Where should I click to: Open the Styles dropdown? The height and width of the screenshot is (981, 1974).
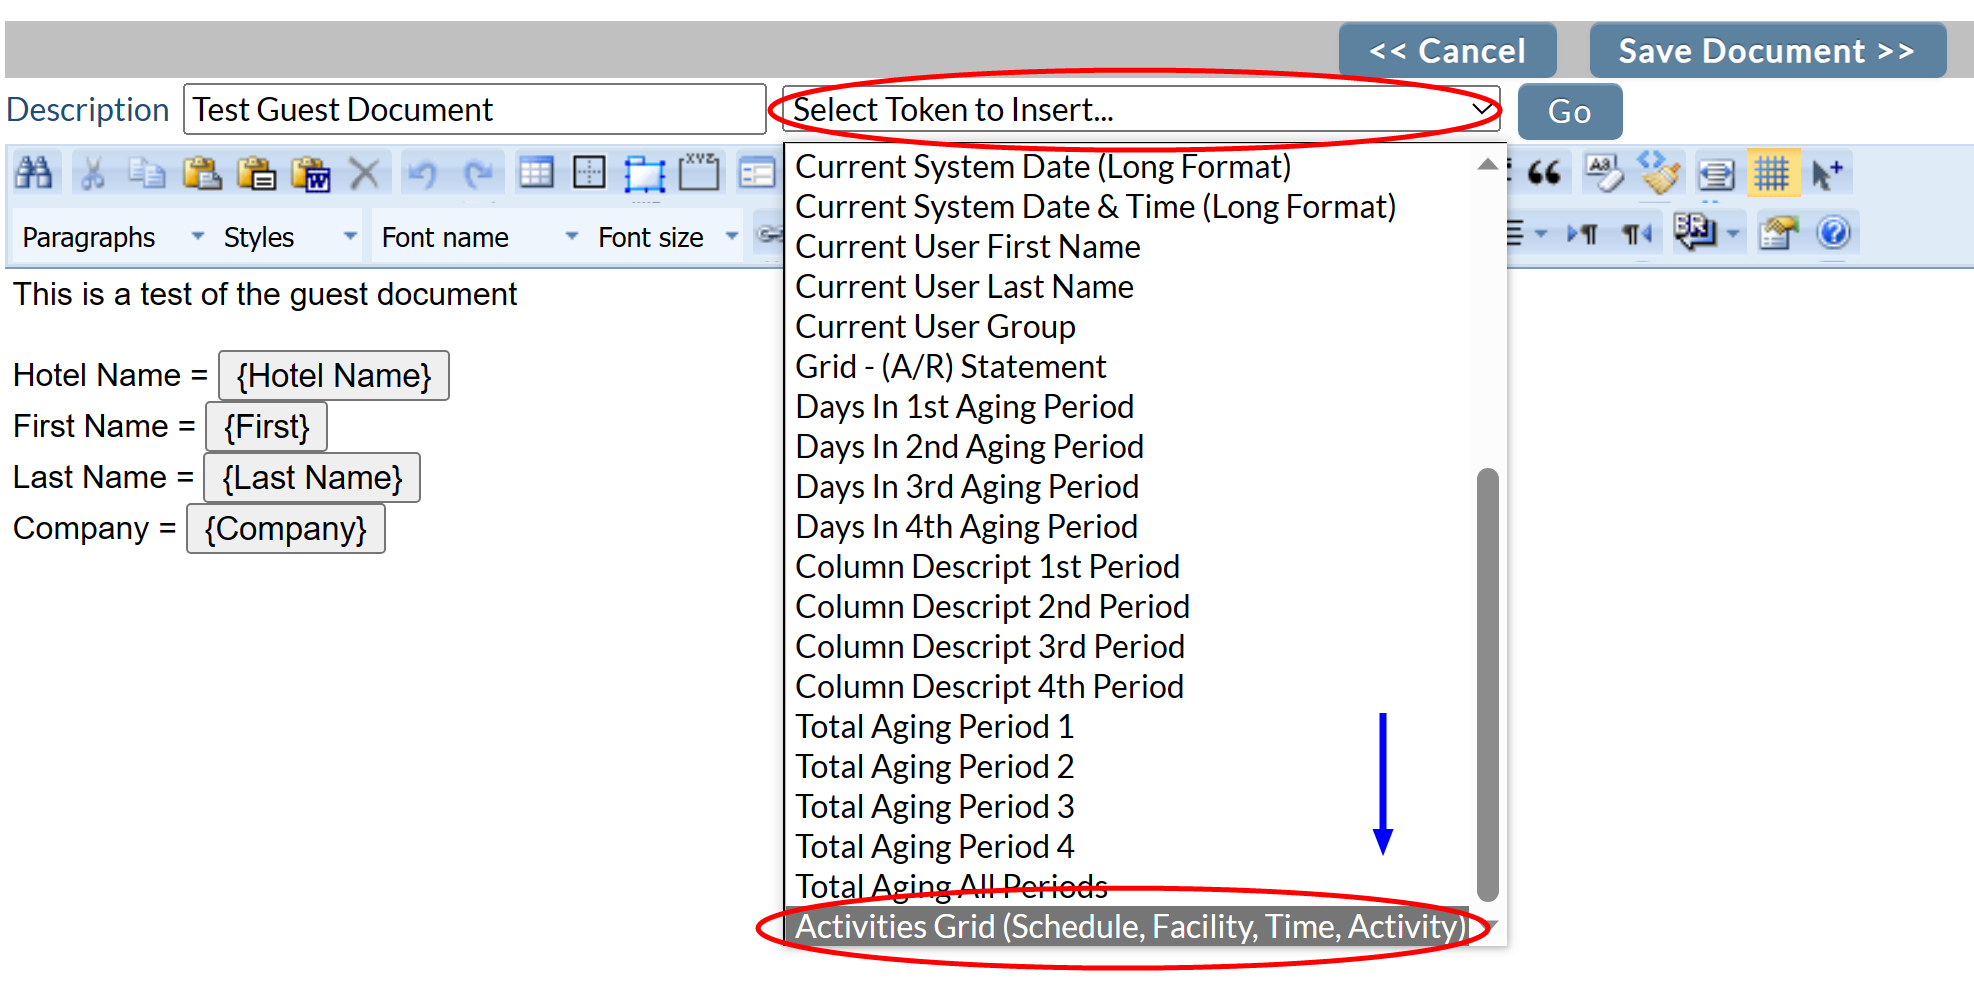290,237
